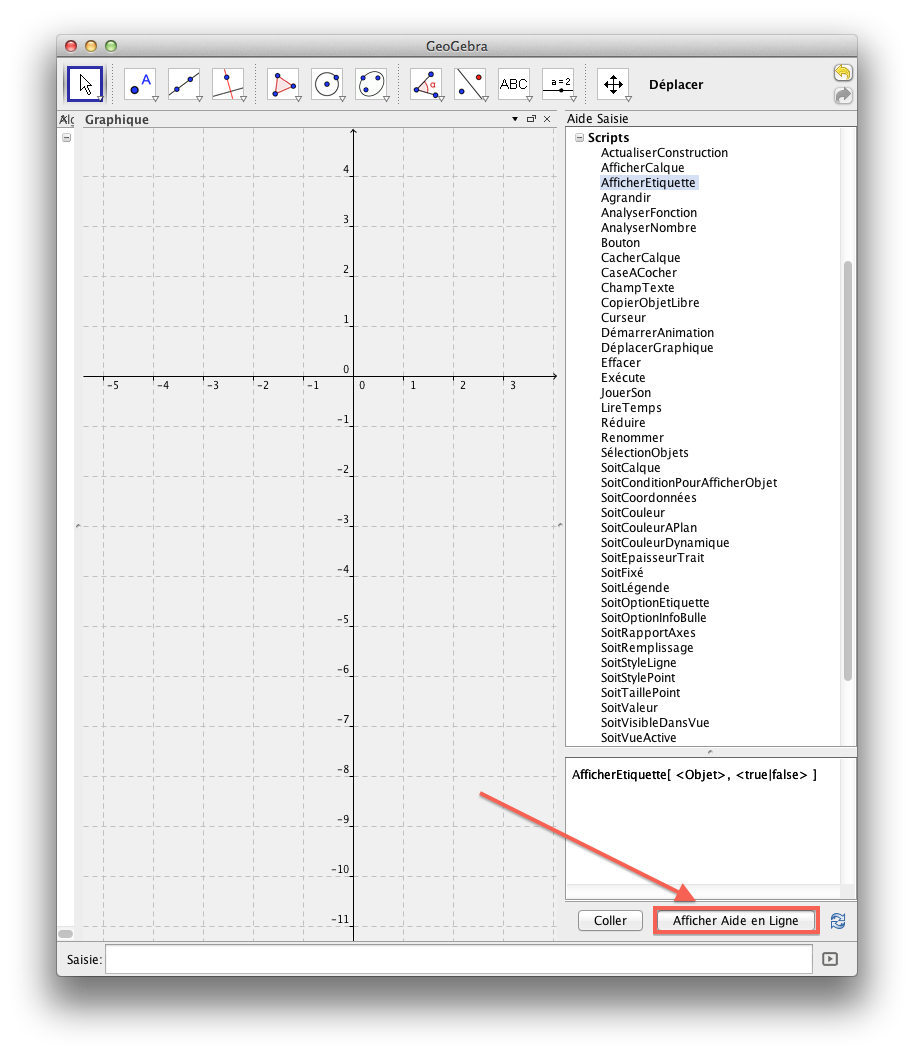The width and height of the screenshot is (914, 1055).
Task: Select AfficherCalque command
Action: tap(643, 168)
